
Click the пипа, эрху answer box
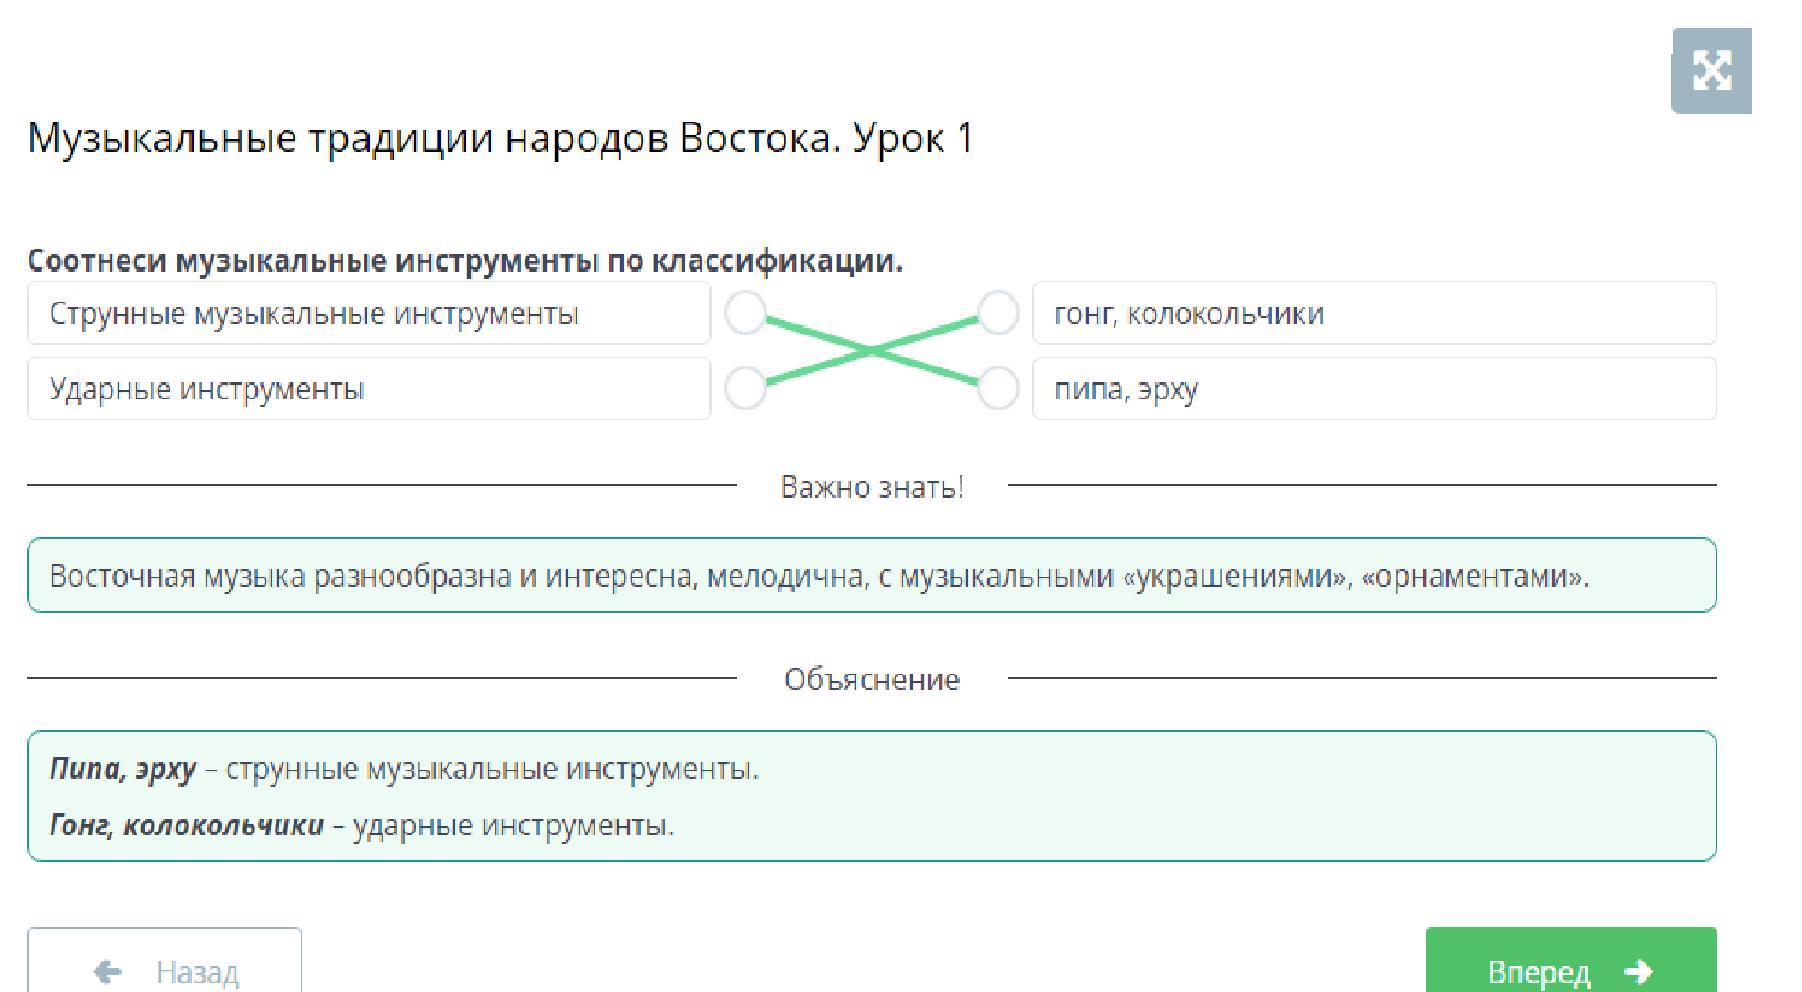(1374, 388)
